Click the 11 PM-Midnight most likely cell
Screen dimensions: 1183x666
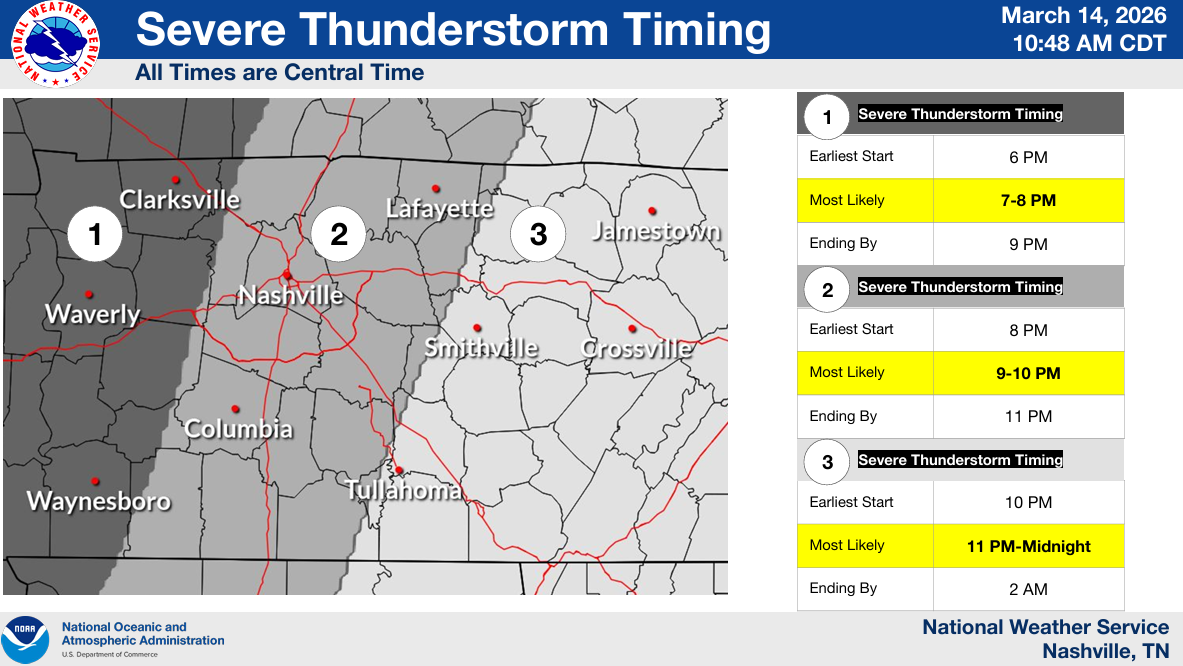pyautogui.click(x=1028, y=546)
